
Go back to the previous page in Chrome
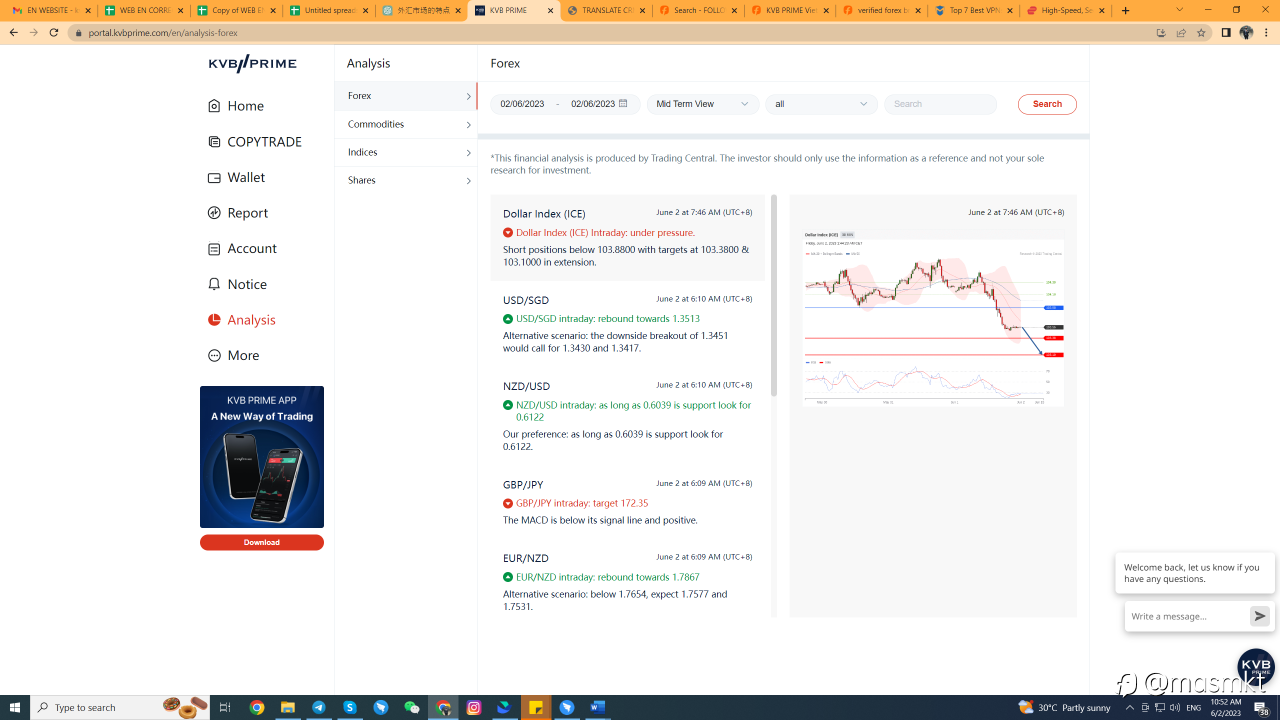(x=13, y=32)
